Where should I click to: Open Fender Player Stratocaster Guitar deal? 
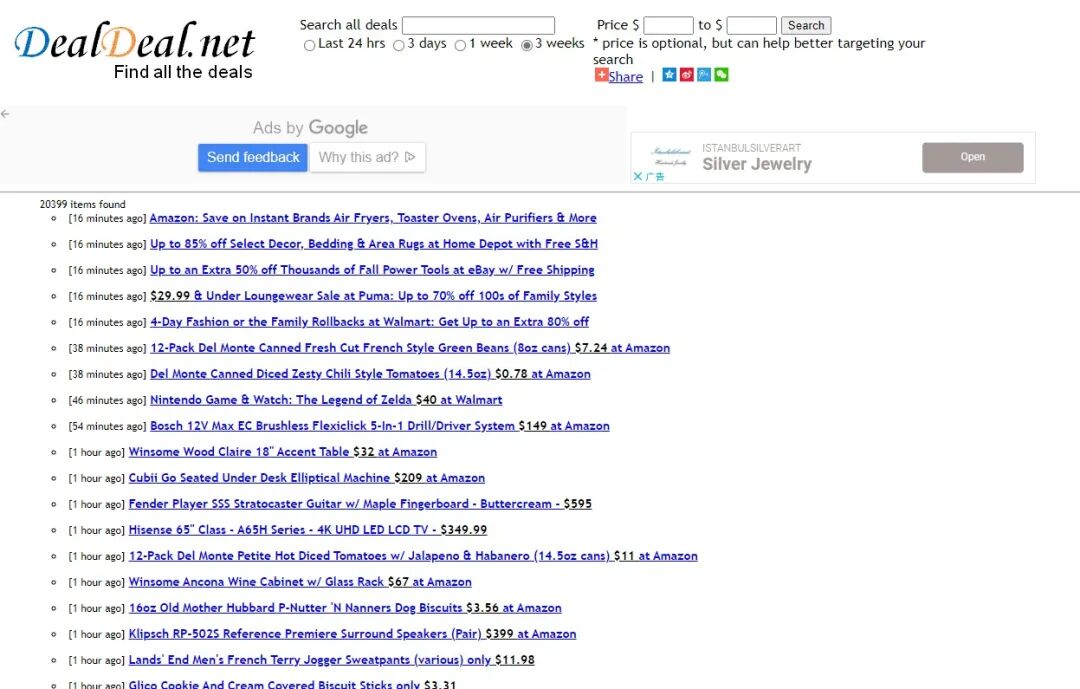[x=360, y=504]
